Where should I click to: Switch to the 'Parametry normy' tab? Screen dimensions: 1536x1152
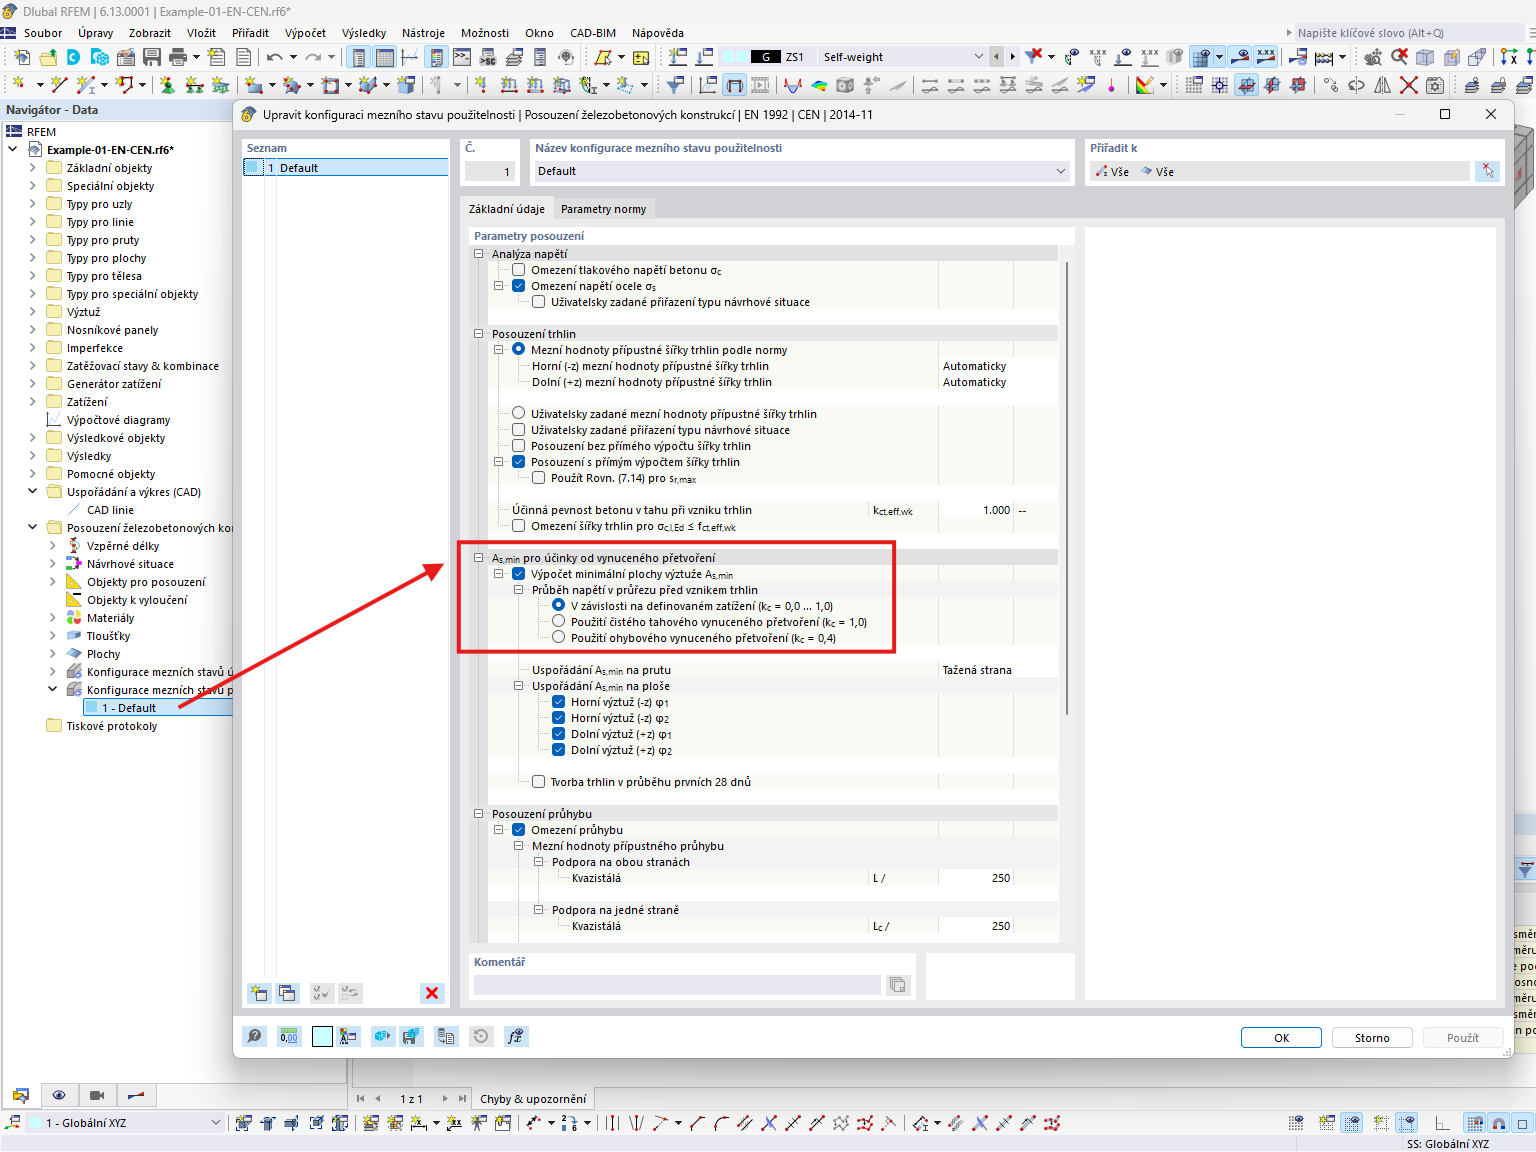(x=603, y=209)
